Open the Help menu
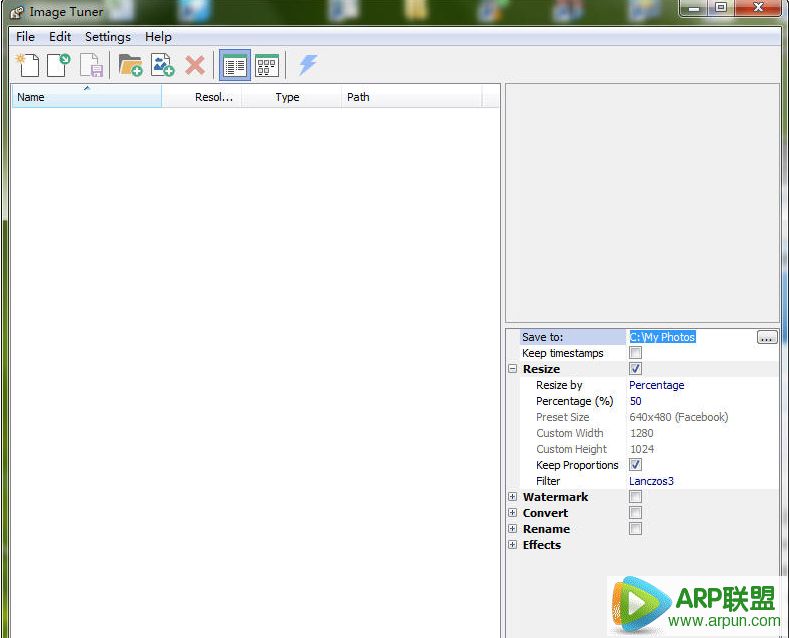789x638 pixels. click(158, 37)
